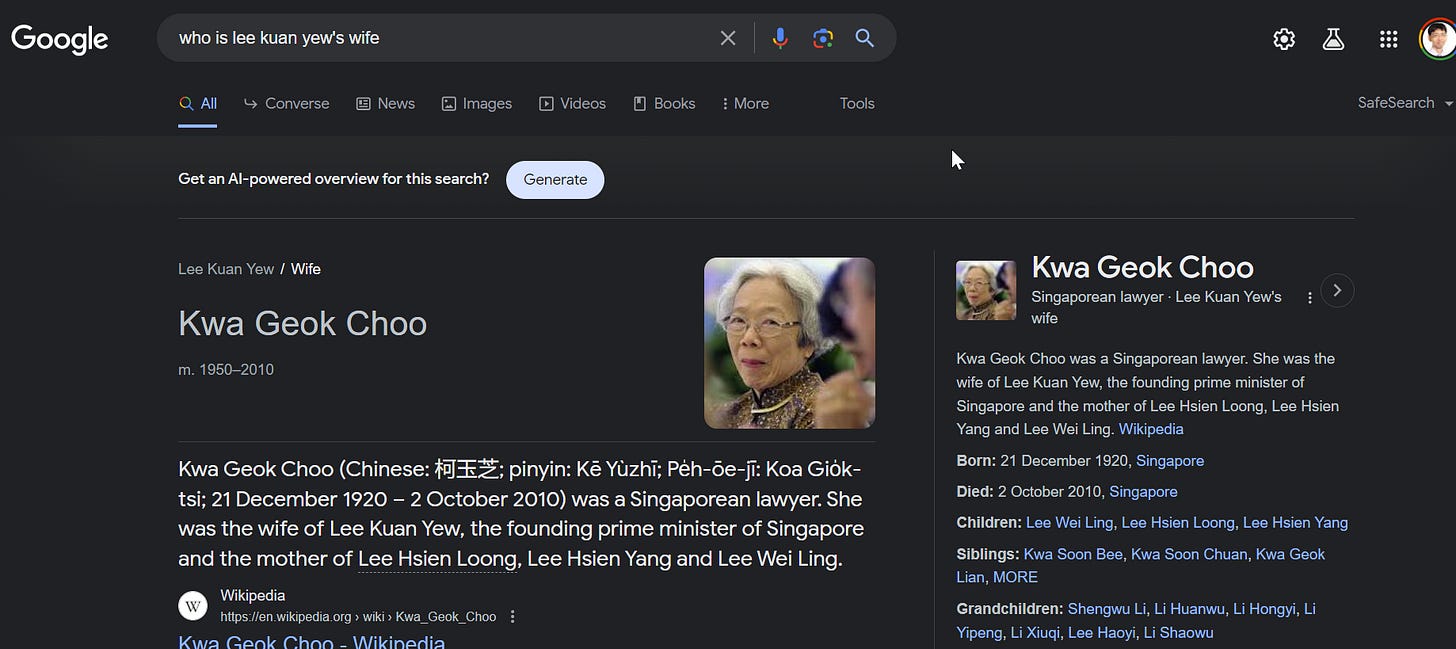Screen dimensions: 1456x649
Task: Open Search Labs beaker icon
Action: (x=1333, y=39)
